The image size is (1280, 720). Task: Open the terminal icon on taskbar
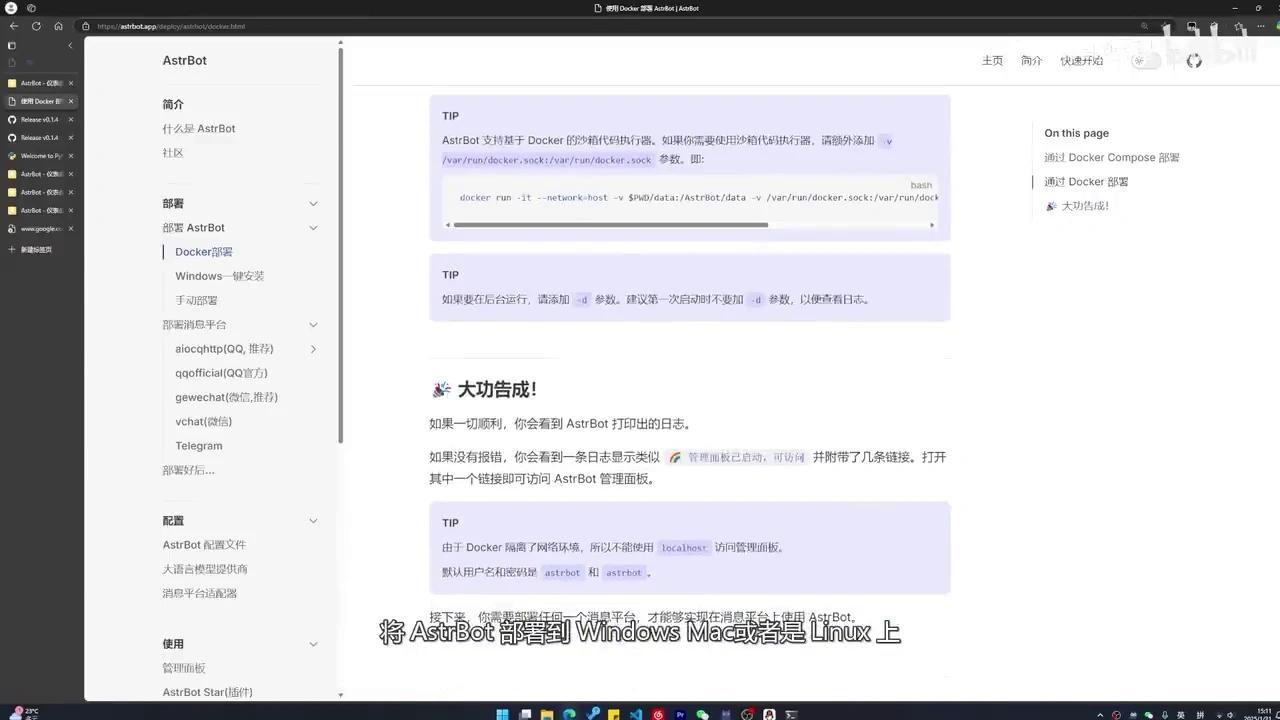click(x=791, y=714)
